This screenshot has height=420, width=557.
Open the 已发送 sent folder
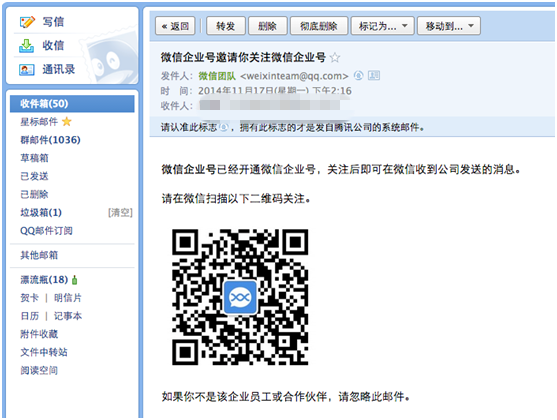click(34, 176)
